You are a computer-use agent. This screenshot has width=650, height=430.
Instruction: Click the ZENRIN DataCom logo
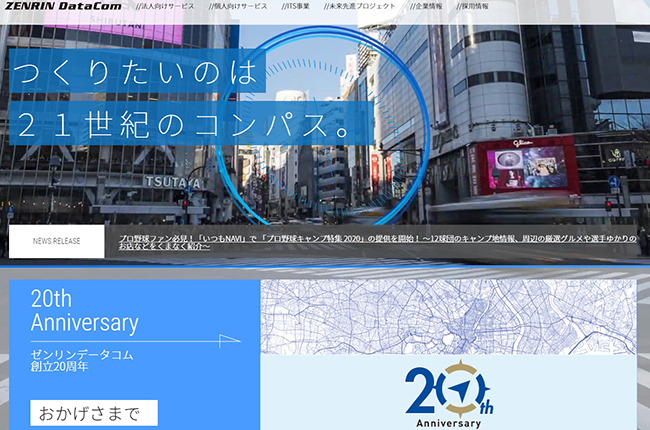(x=61, y=7)
